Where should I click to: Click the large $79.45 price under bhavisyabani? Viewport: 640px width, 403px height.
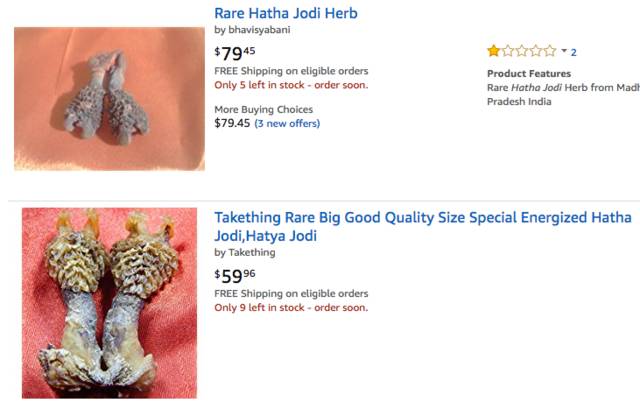[x=235, y=52]
